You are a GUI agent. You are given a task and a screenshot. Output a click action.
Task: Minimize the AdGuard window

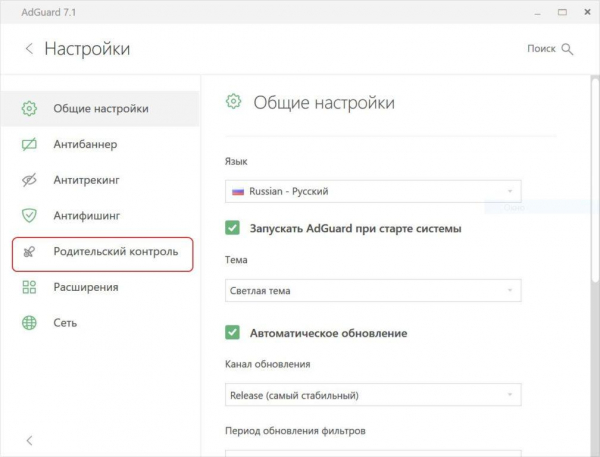coord(538,13)
